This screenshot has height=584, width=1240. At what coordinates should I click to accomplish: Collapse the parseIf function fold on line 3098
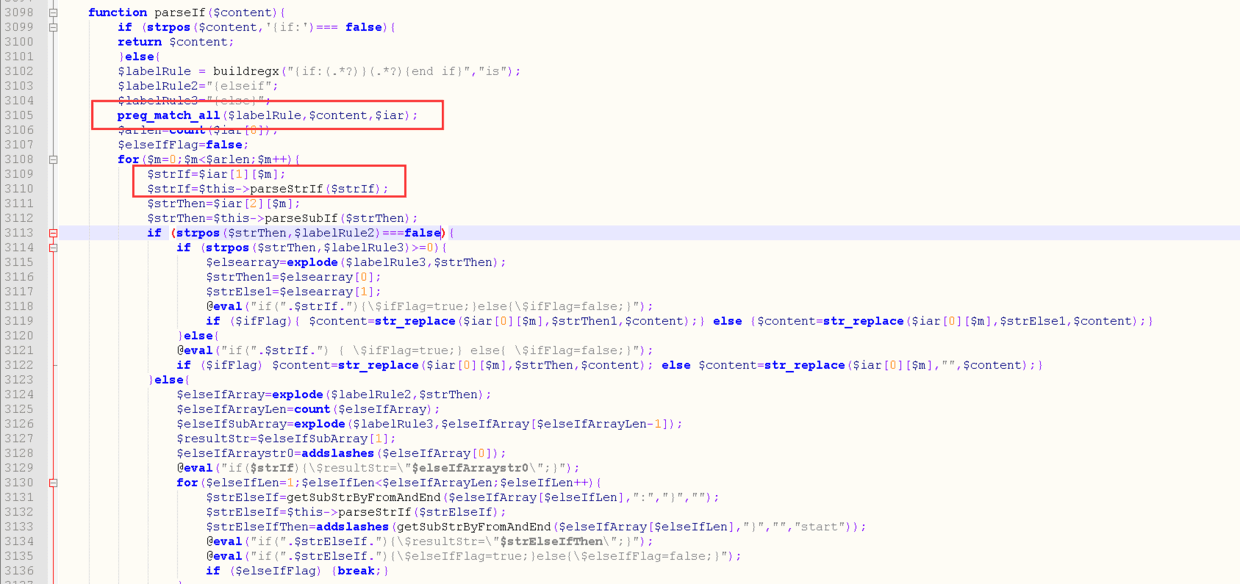pyautogui.click(x=53, y=13)
